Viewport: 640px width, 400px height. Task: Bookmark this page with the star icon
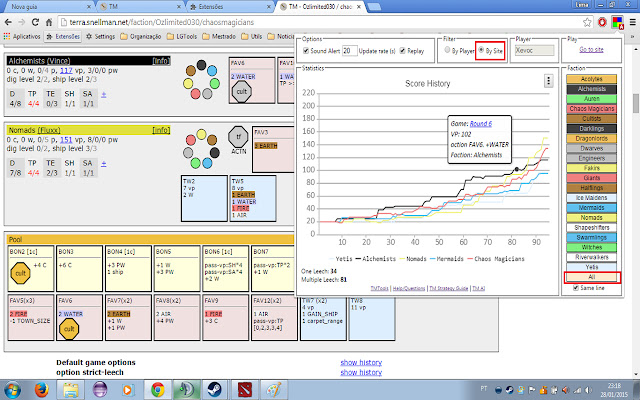587,22
